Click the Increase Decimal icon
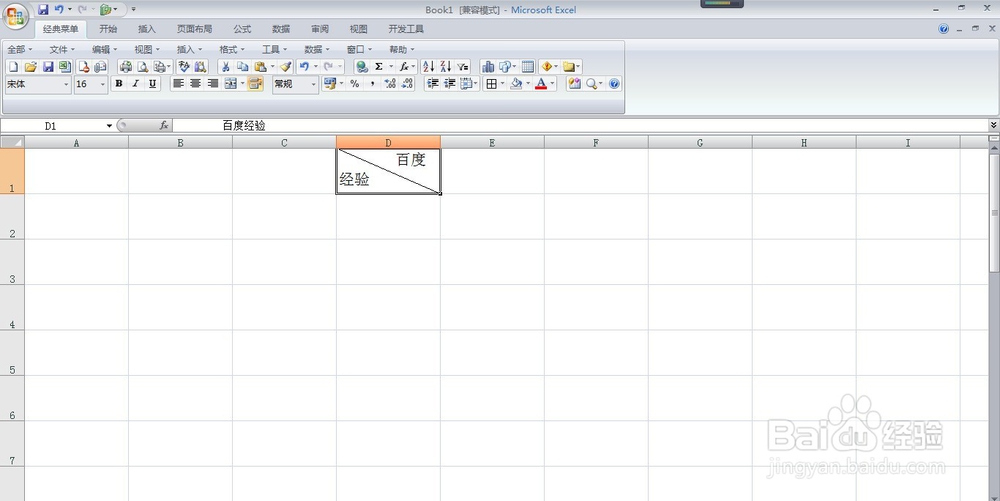 point(390,84)
